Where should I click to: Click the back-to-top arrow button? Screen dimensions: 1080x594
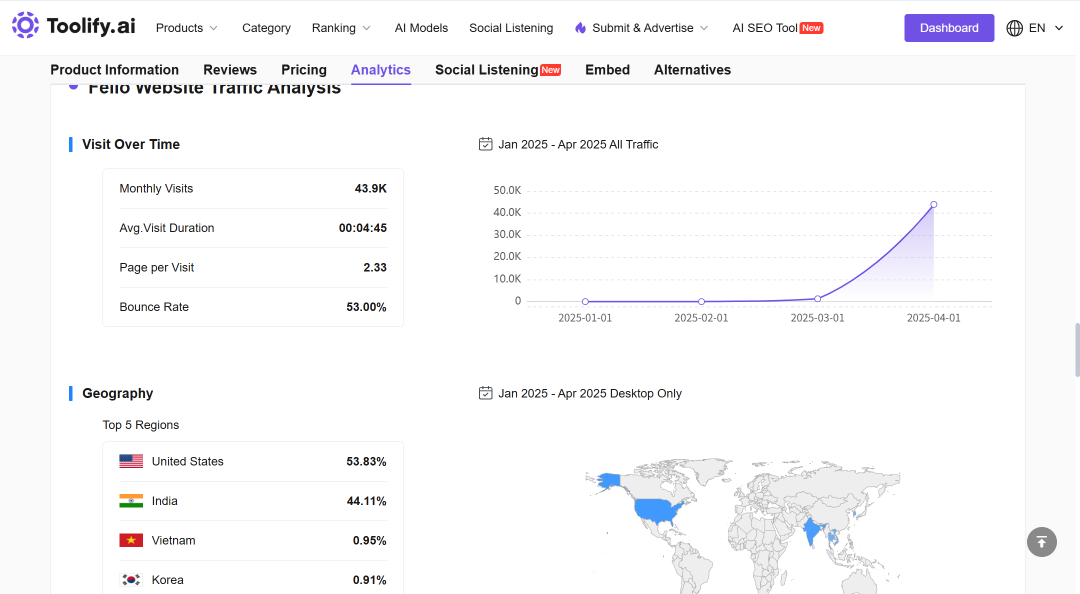click(1041, 542)
